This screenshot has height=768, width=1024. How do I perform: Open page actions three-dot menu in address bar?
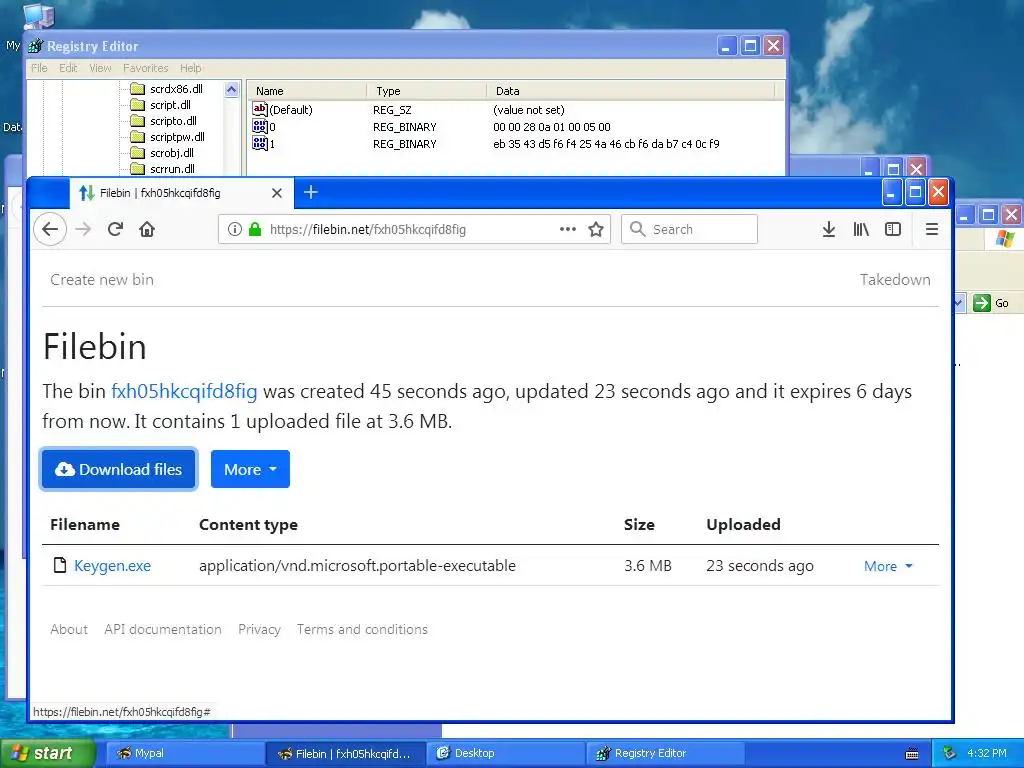click(568, 229)
